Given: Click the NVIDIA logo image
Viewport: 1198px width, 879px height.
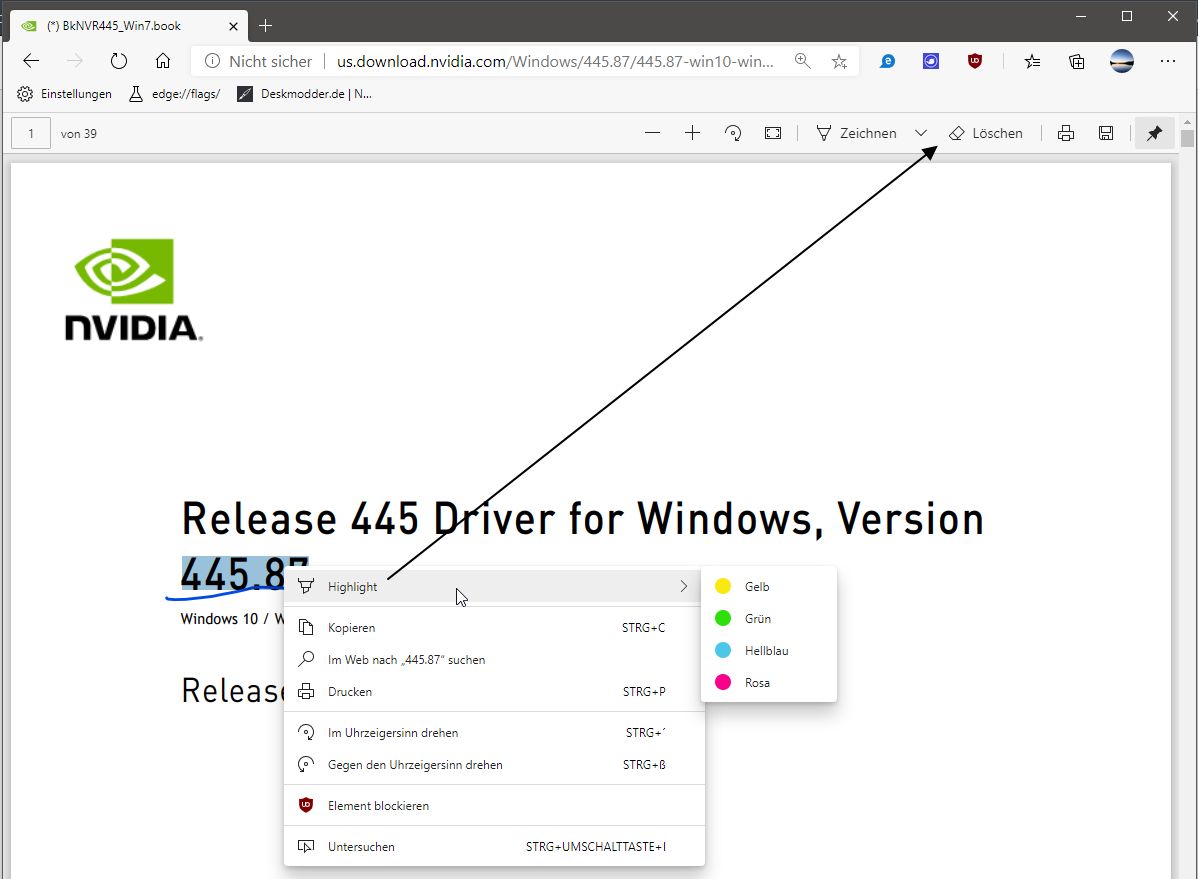Looking at the screenshot, I should (134, 290).
